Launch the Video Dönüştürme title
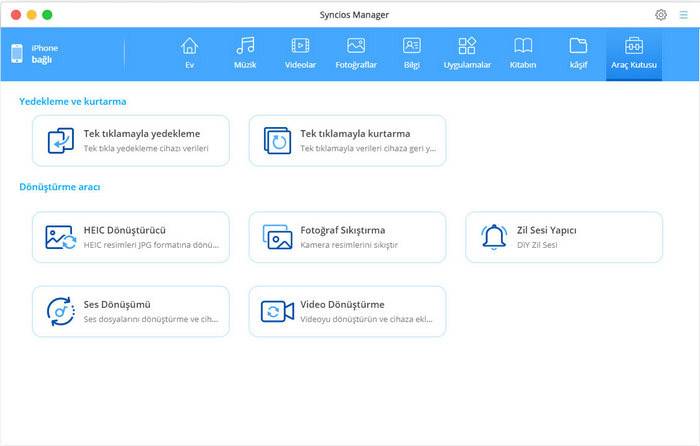Screen dimensions: 700x446 (x=342, y=304)
